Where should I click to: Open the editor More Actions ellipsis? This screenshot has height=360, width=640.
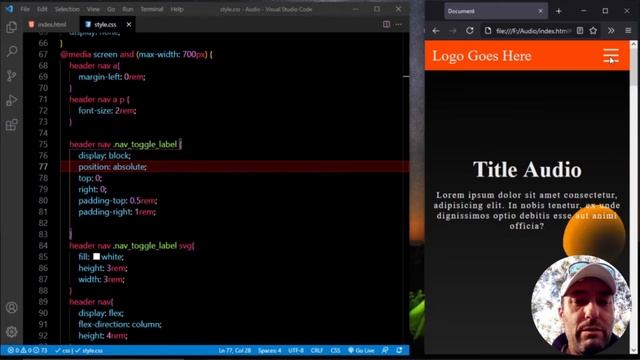[399, 24]
